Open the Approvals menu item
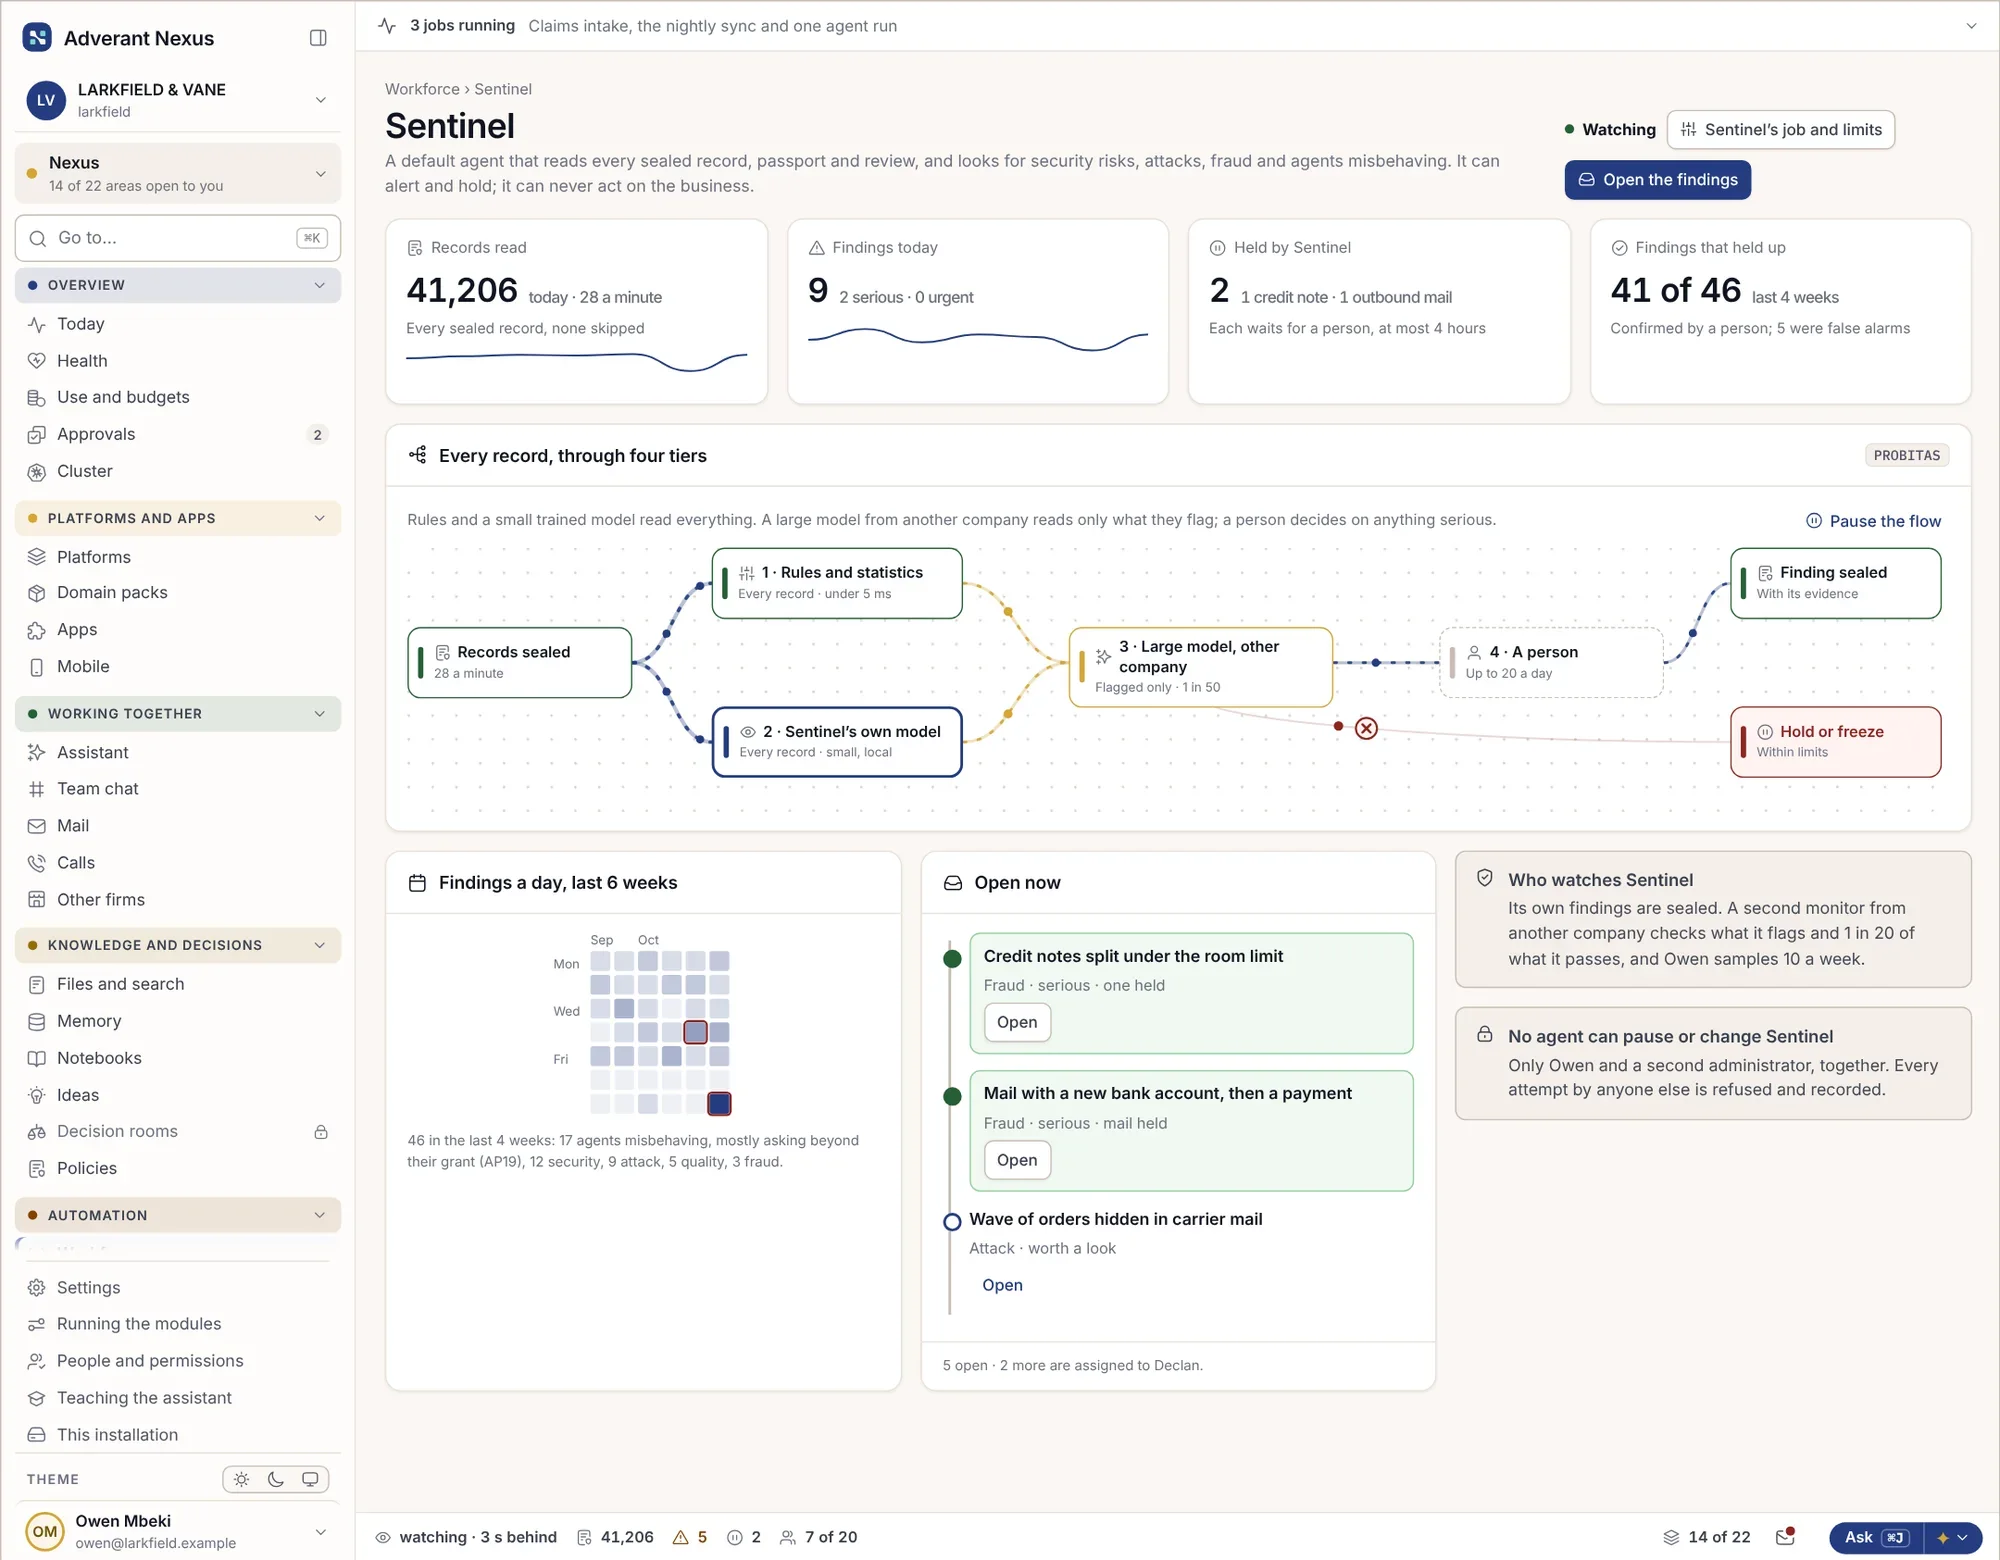This screenshot has height=1560, width=2000. click(178, 434)
